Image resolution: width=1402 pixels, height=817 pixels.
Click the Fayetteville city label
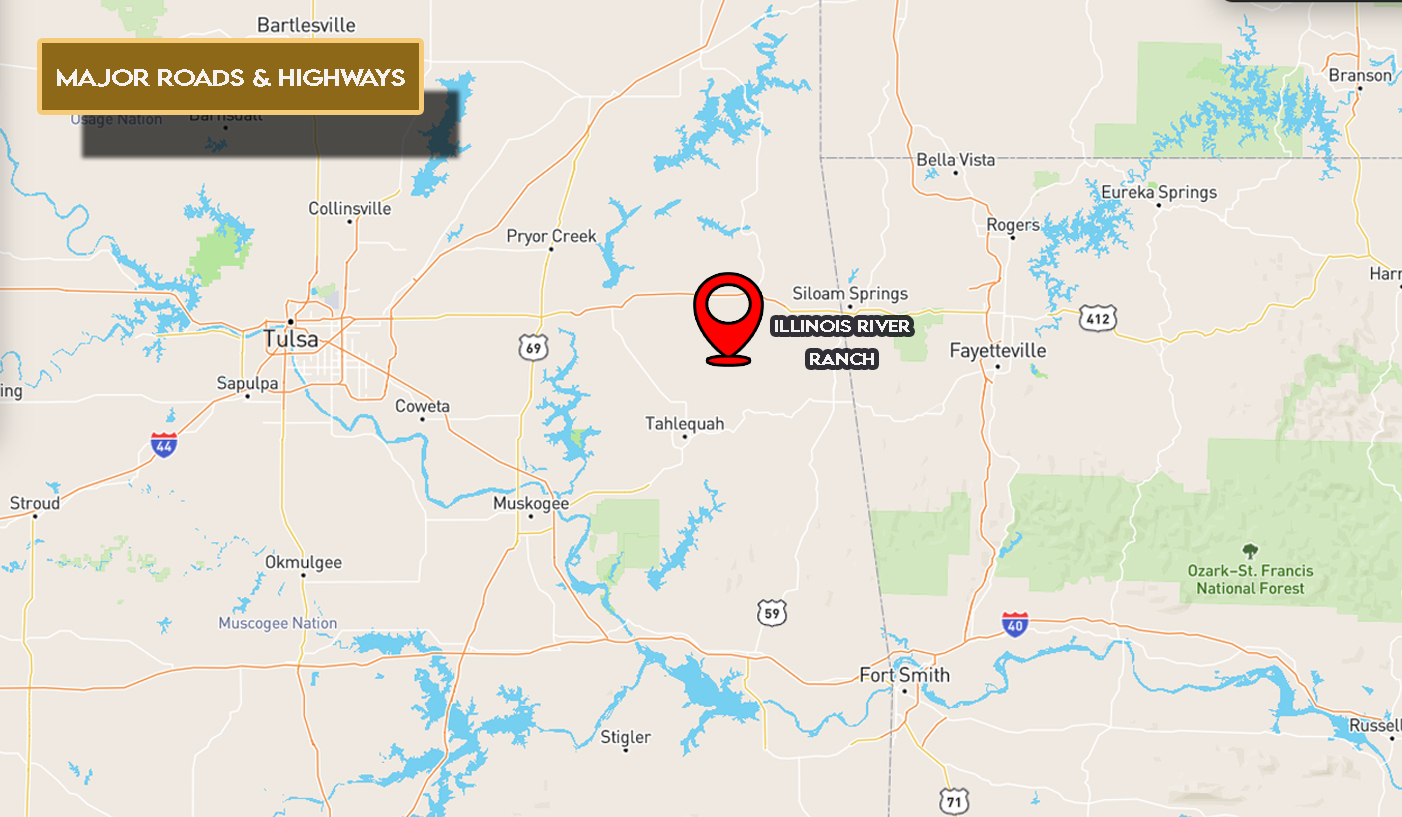(997, 351)
